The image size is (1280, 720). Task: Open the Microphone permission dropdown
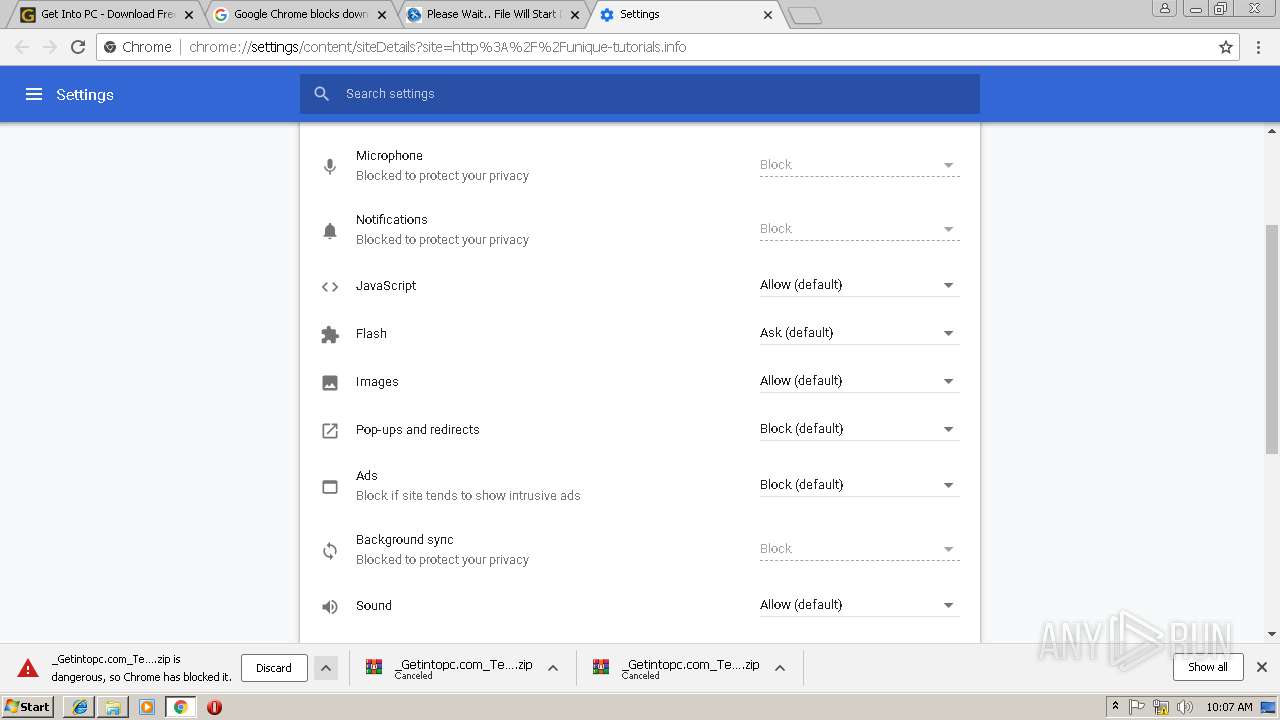click(x=859, y=165)
